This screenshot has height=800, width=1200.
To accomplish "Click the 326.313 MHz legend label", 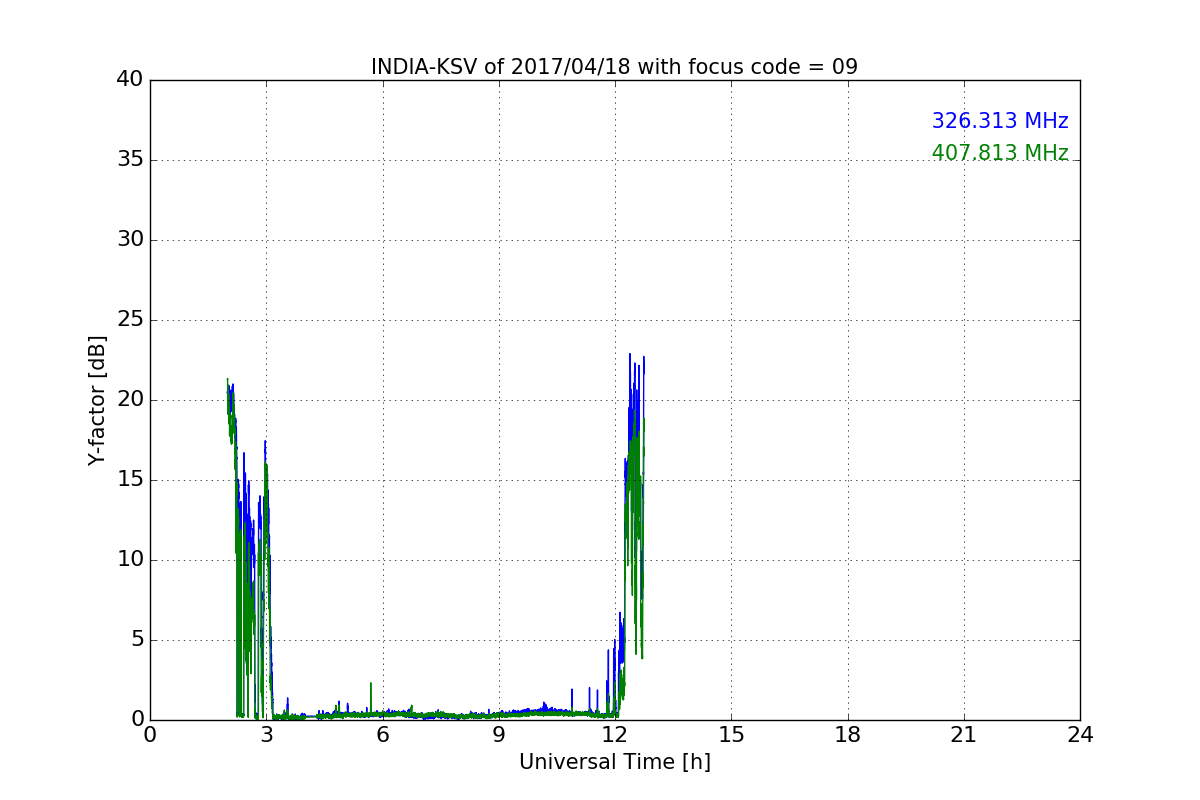I will (1000, 121).
